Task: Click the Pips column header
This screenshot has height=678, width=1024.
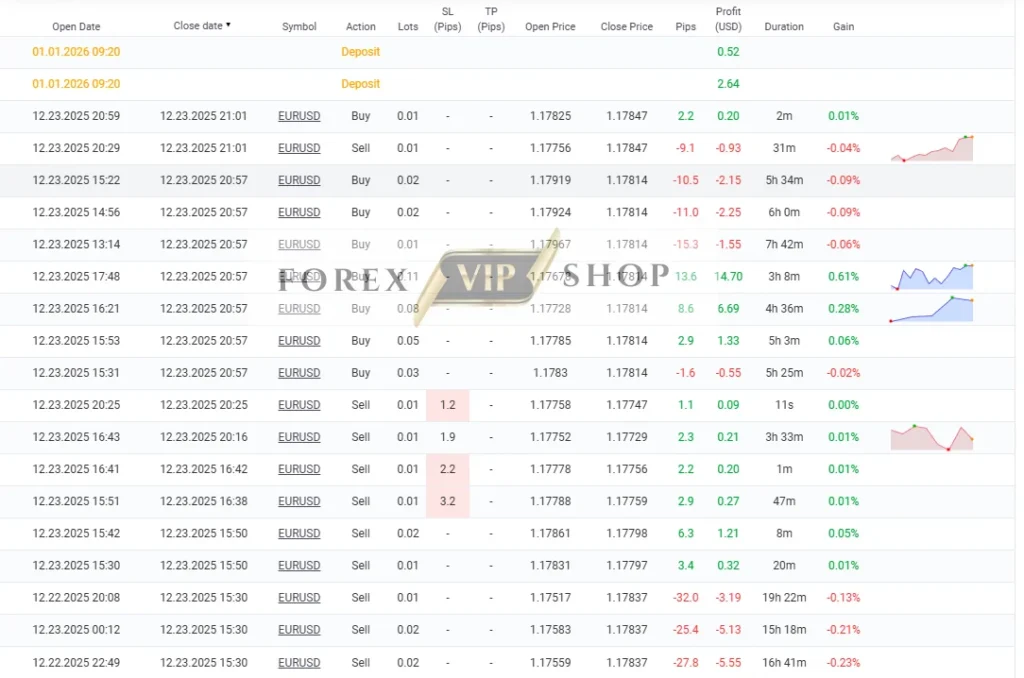Action: [685, 27]
